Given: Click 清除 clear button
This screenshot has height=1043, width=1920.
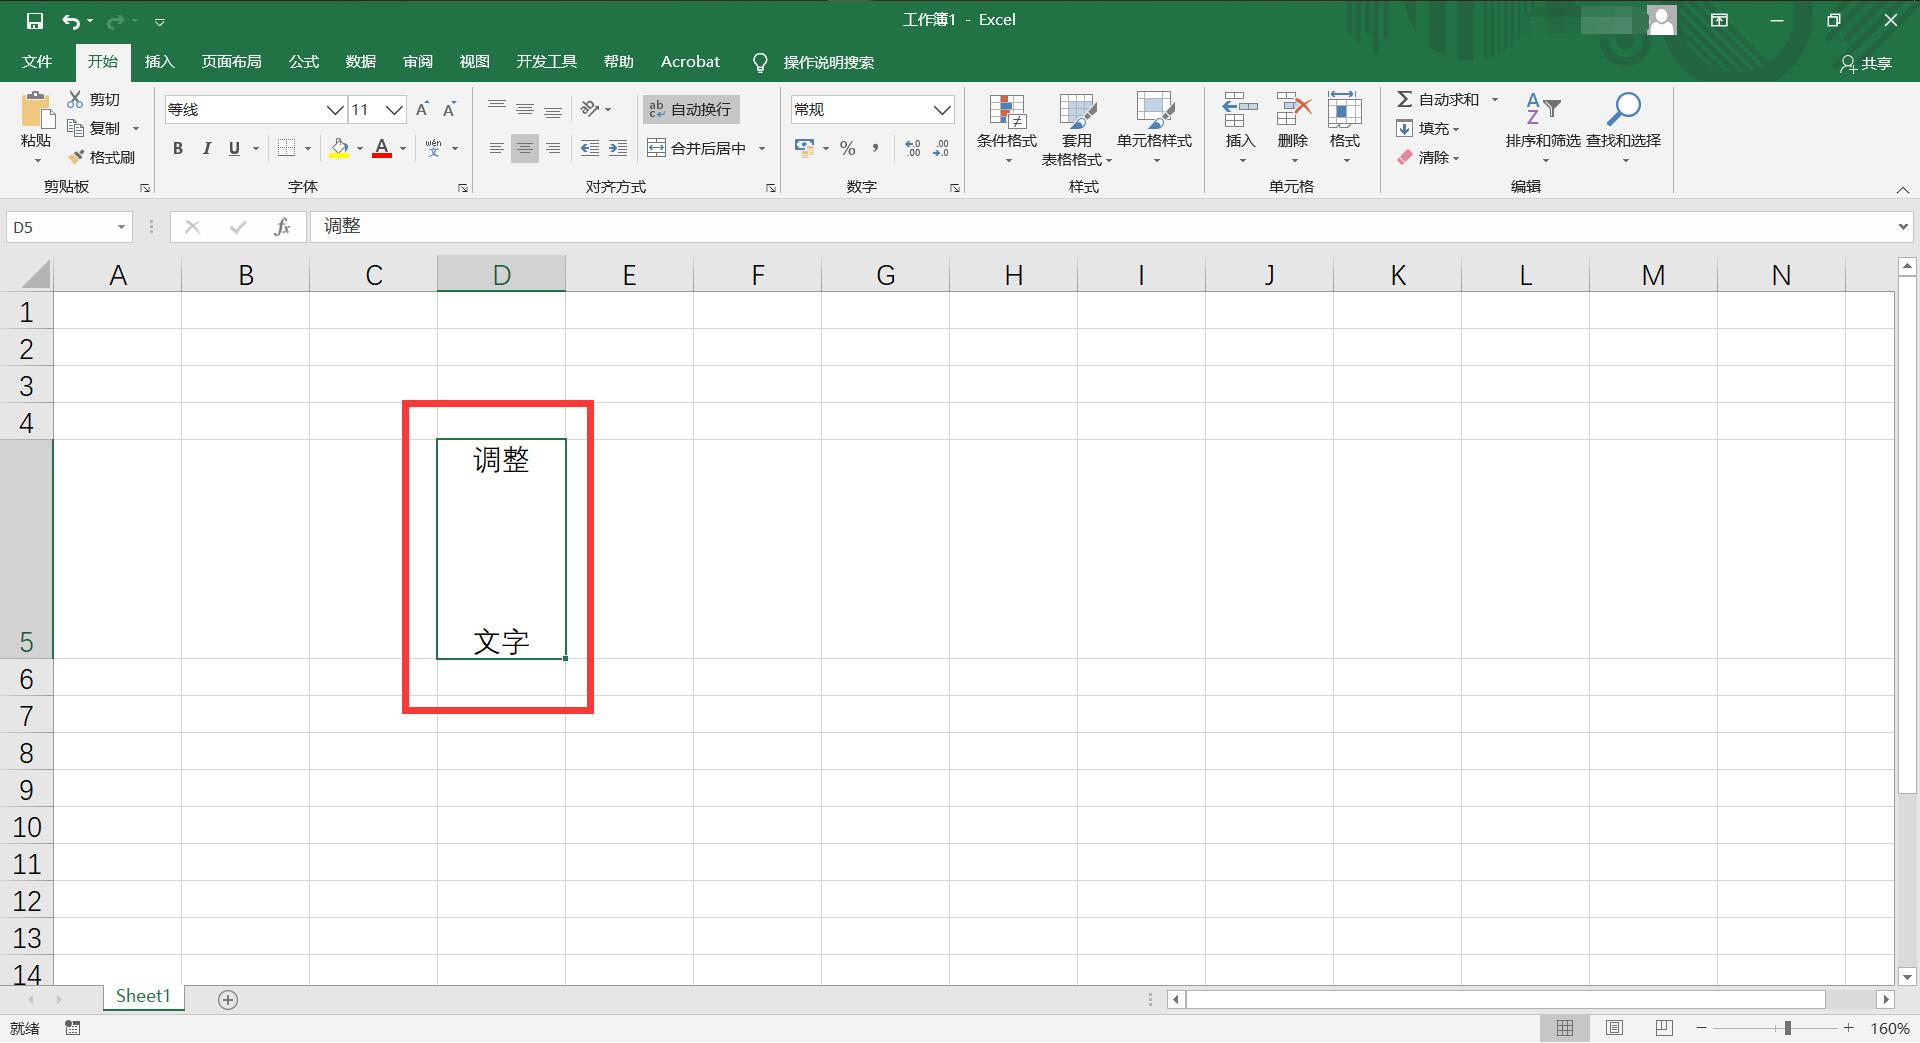Looking at the screenshot, I should tap(1428, 157).
